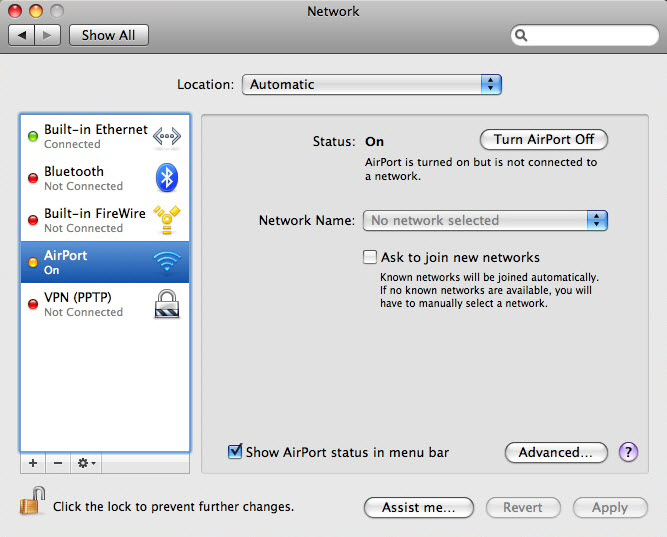This screenshot has height=537, width=667.
Task: Uncheck Show AirPort status in menu bar
Action: click(235, 452)
